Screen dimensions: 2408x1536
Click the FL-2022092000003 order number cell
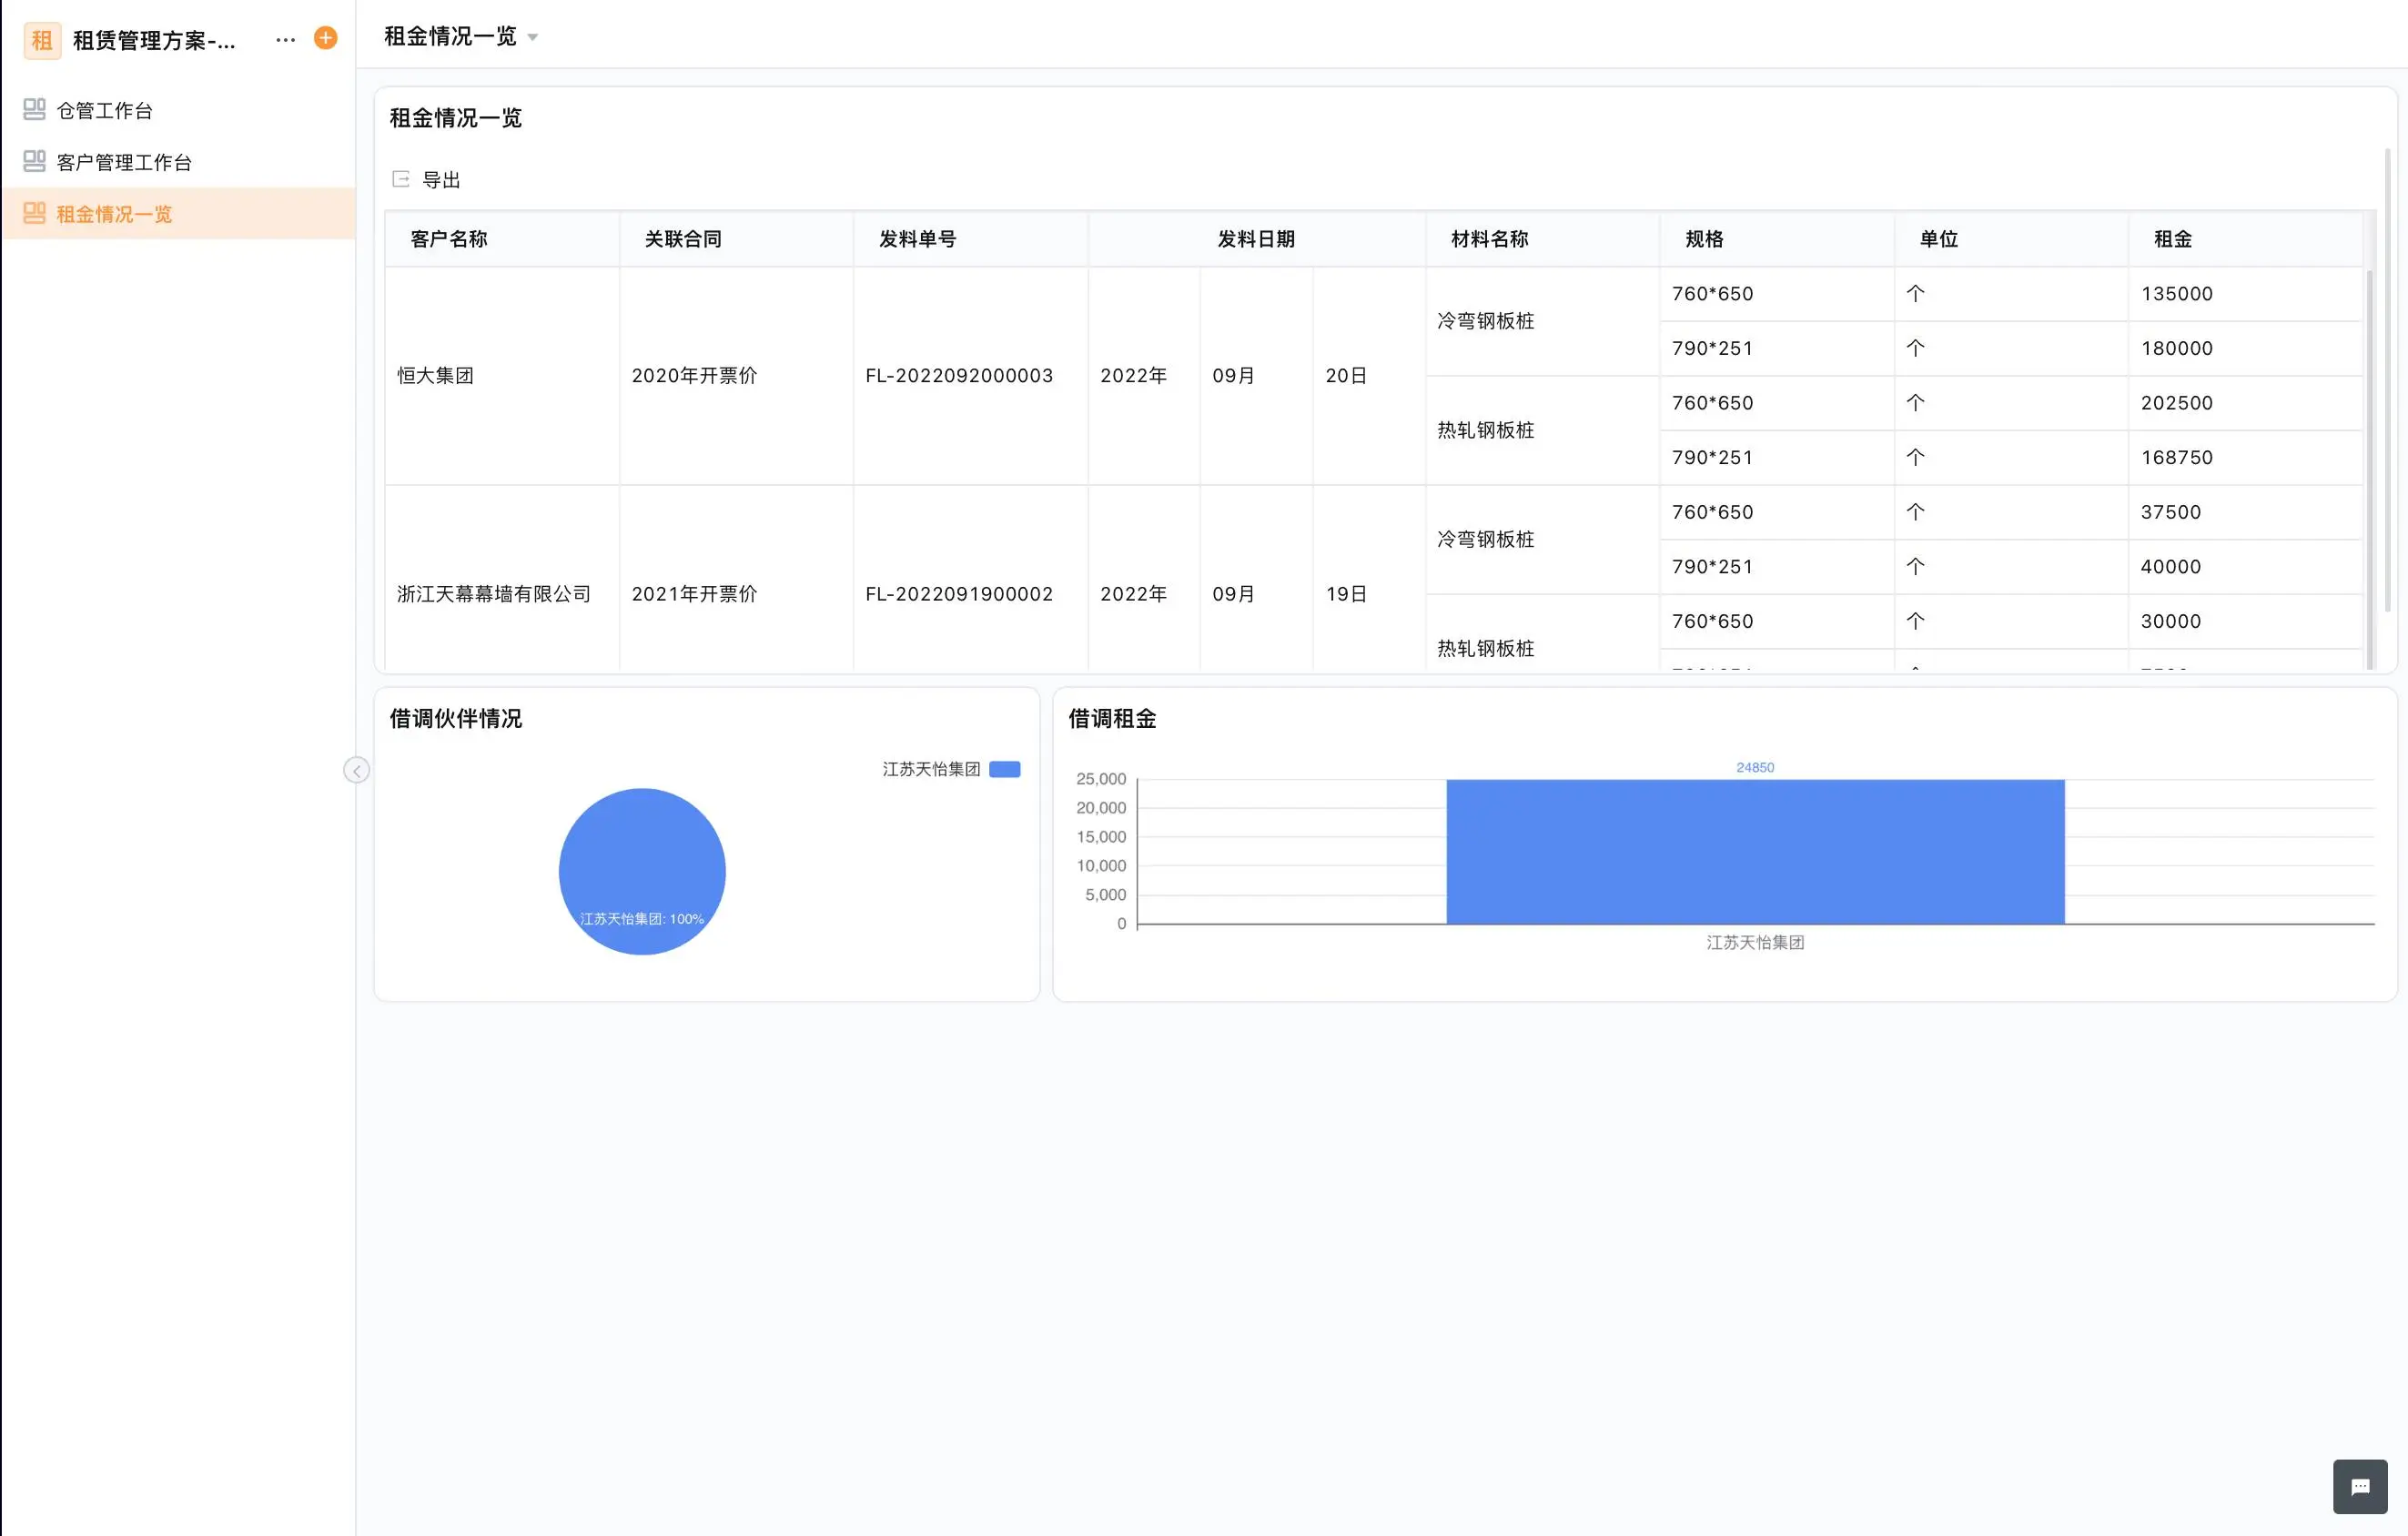tap(959, 376)
